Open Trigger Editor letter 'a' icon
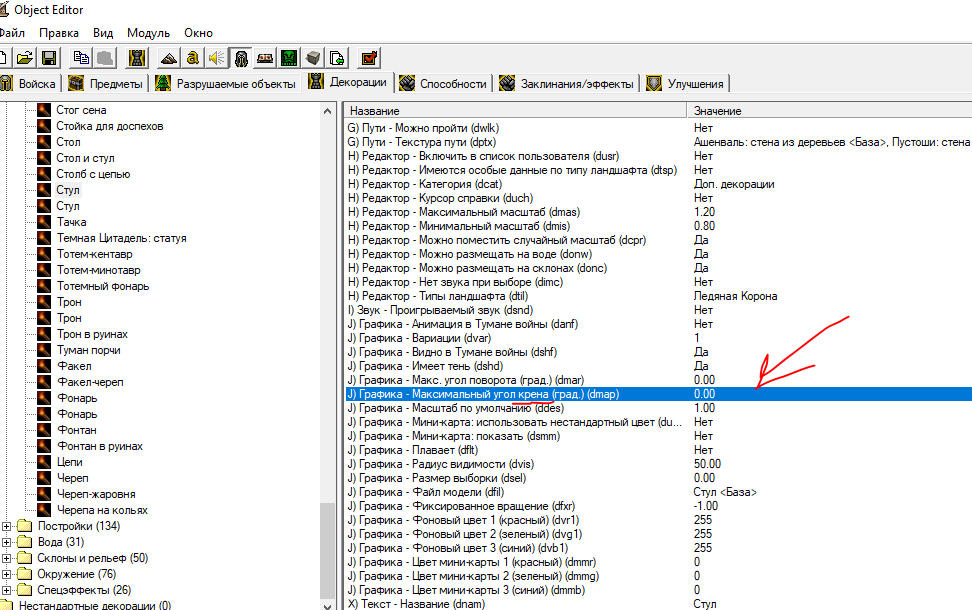Screen dimensions: 972x610 193,58
